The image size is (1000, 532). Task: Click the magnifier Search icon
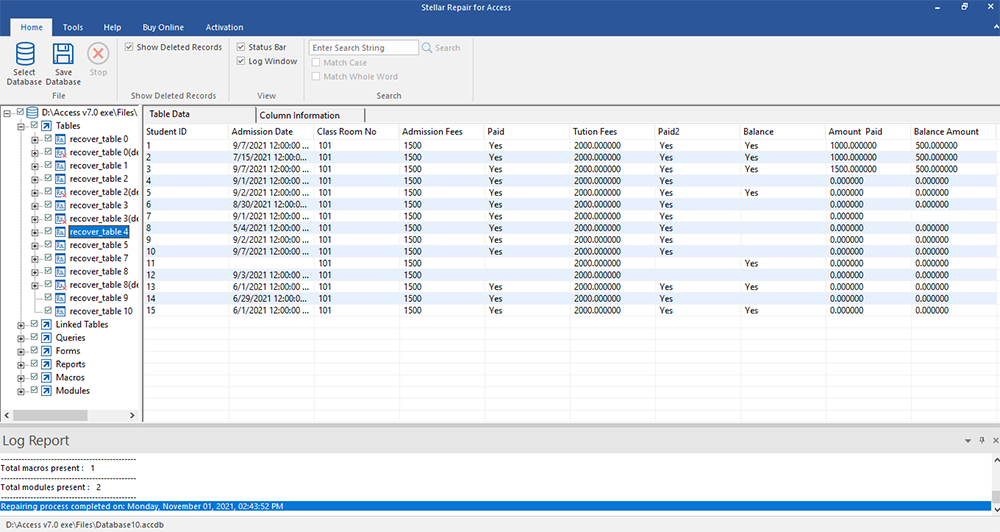coord(428,48)
